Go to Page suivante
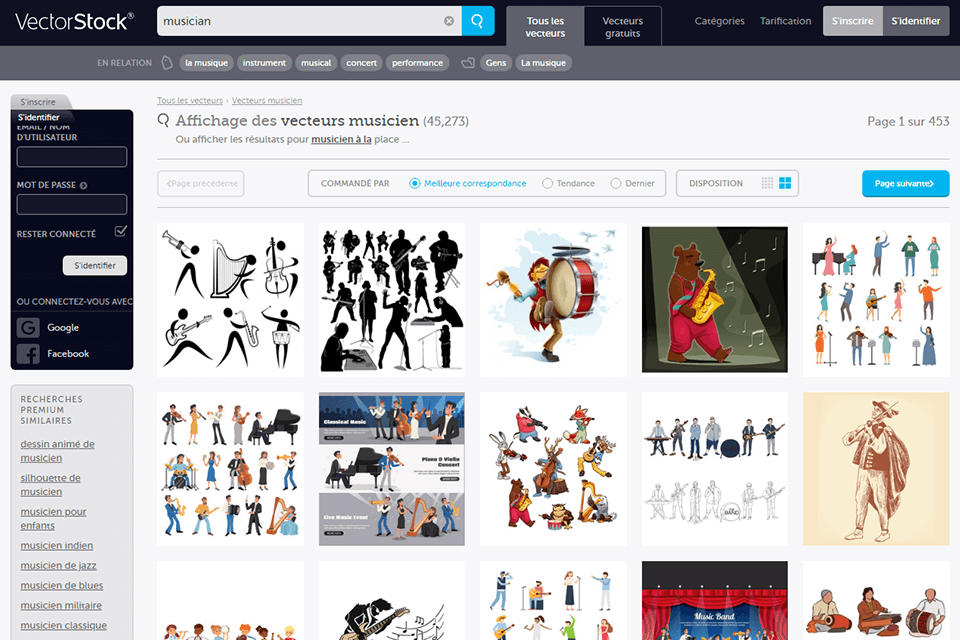This screenshot has height=640, width=960. 905,183
